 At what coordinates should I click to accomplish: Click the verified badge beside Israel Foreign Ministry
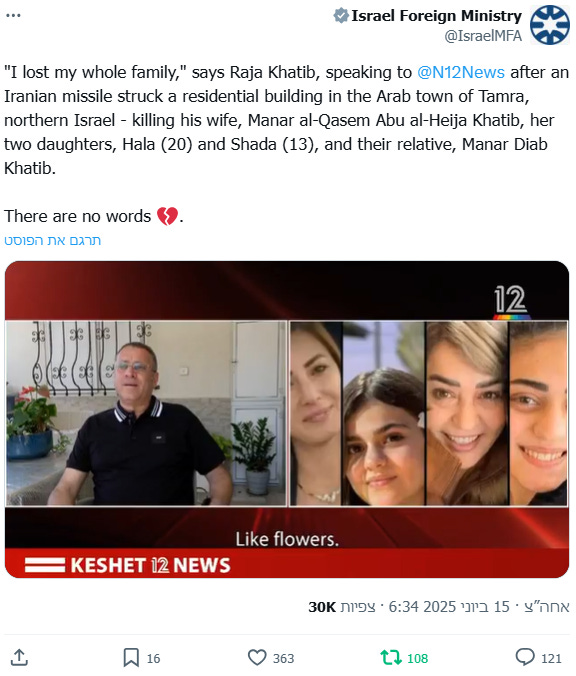point(341,16)
